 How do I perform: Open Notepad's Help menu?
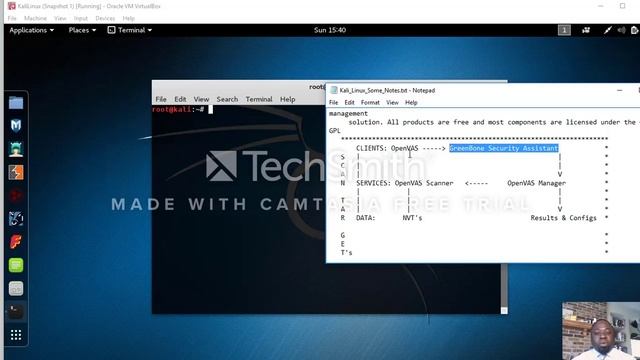tap(411, 103)
